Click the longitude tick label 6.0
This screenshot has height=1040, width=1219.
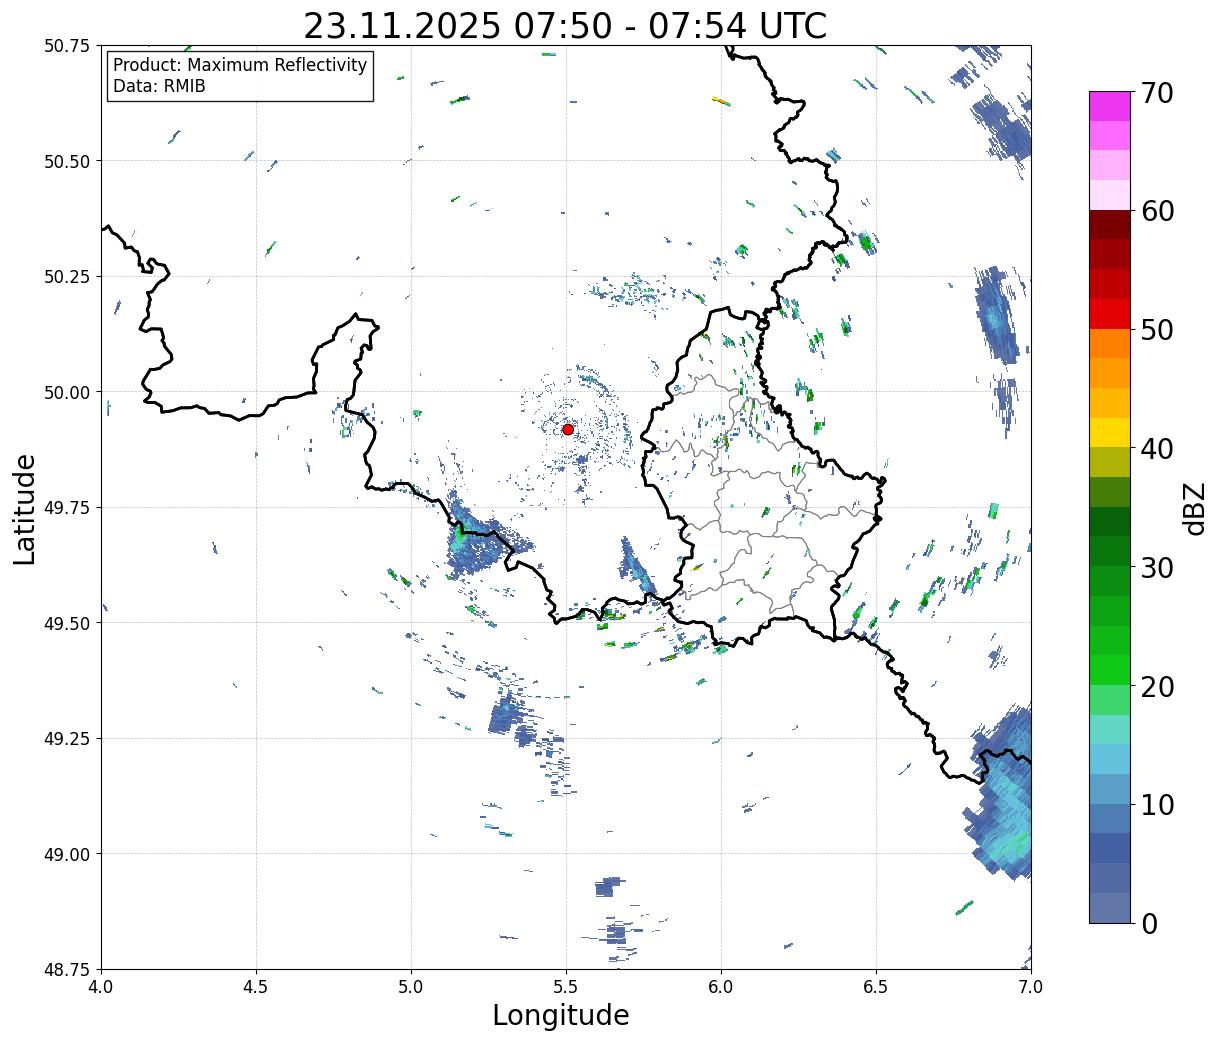(721, 987)
